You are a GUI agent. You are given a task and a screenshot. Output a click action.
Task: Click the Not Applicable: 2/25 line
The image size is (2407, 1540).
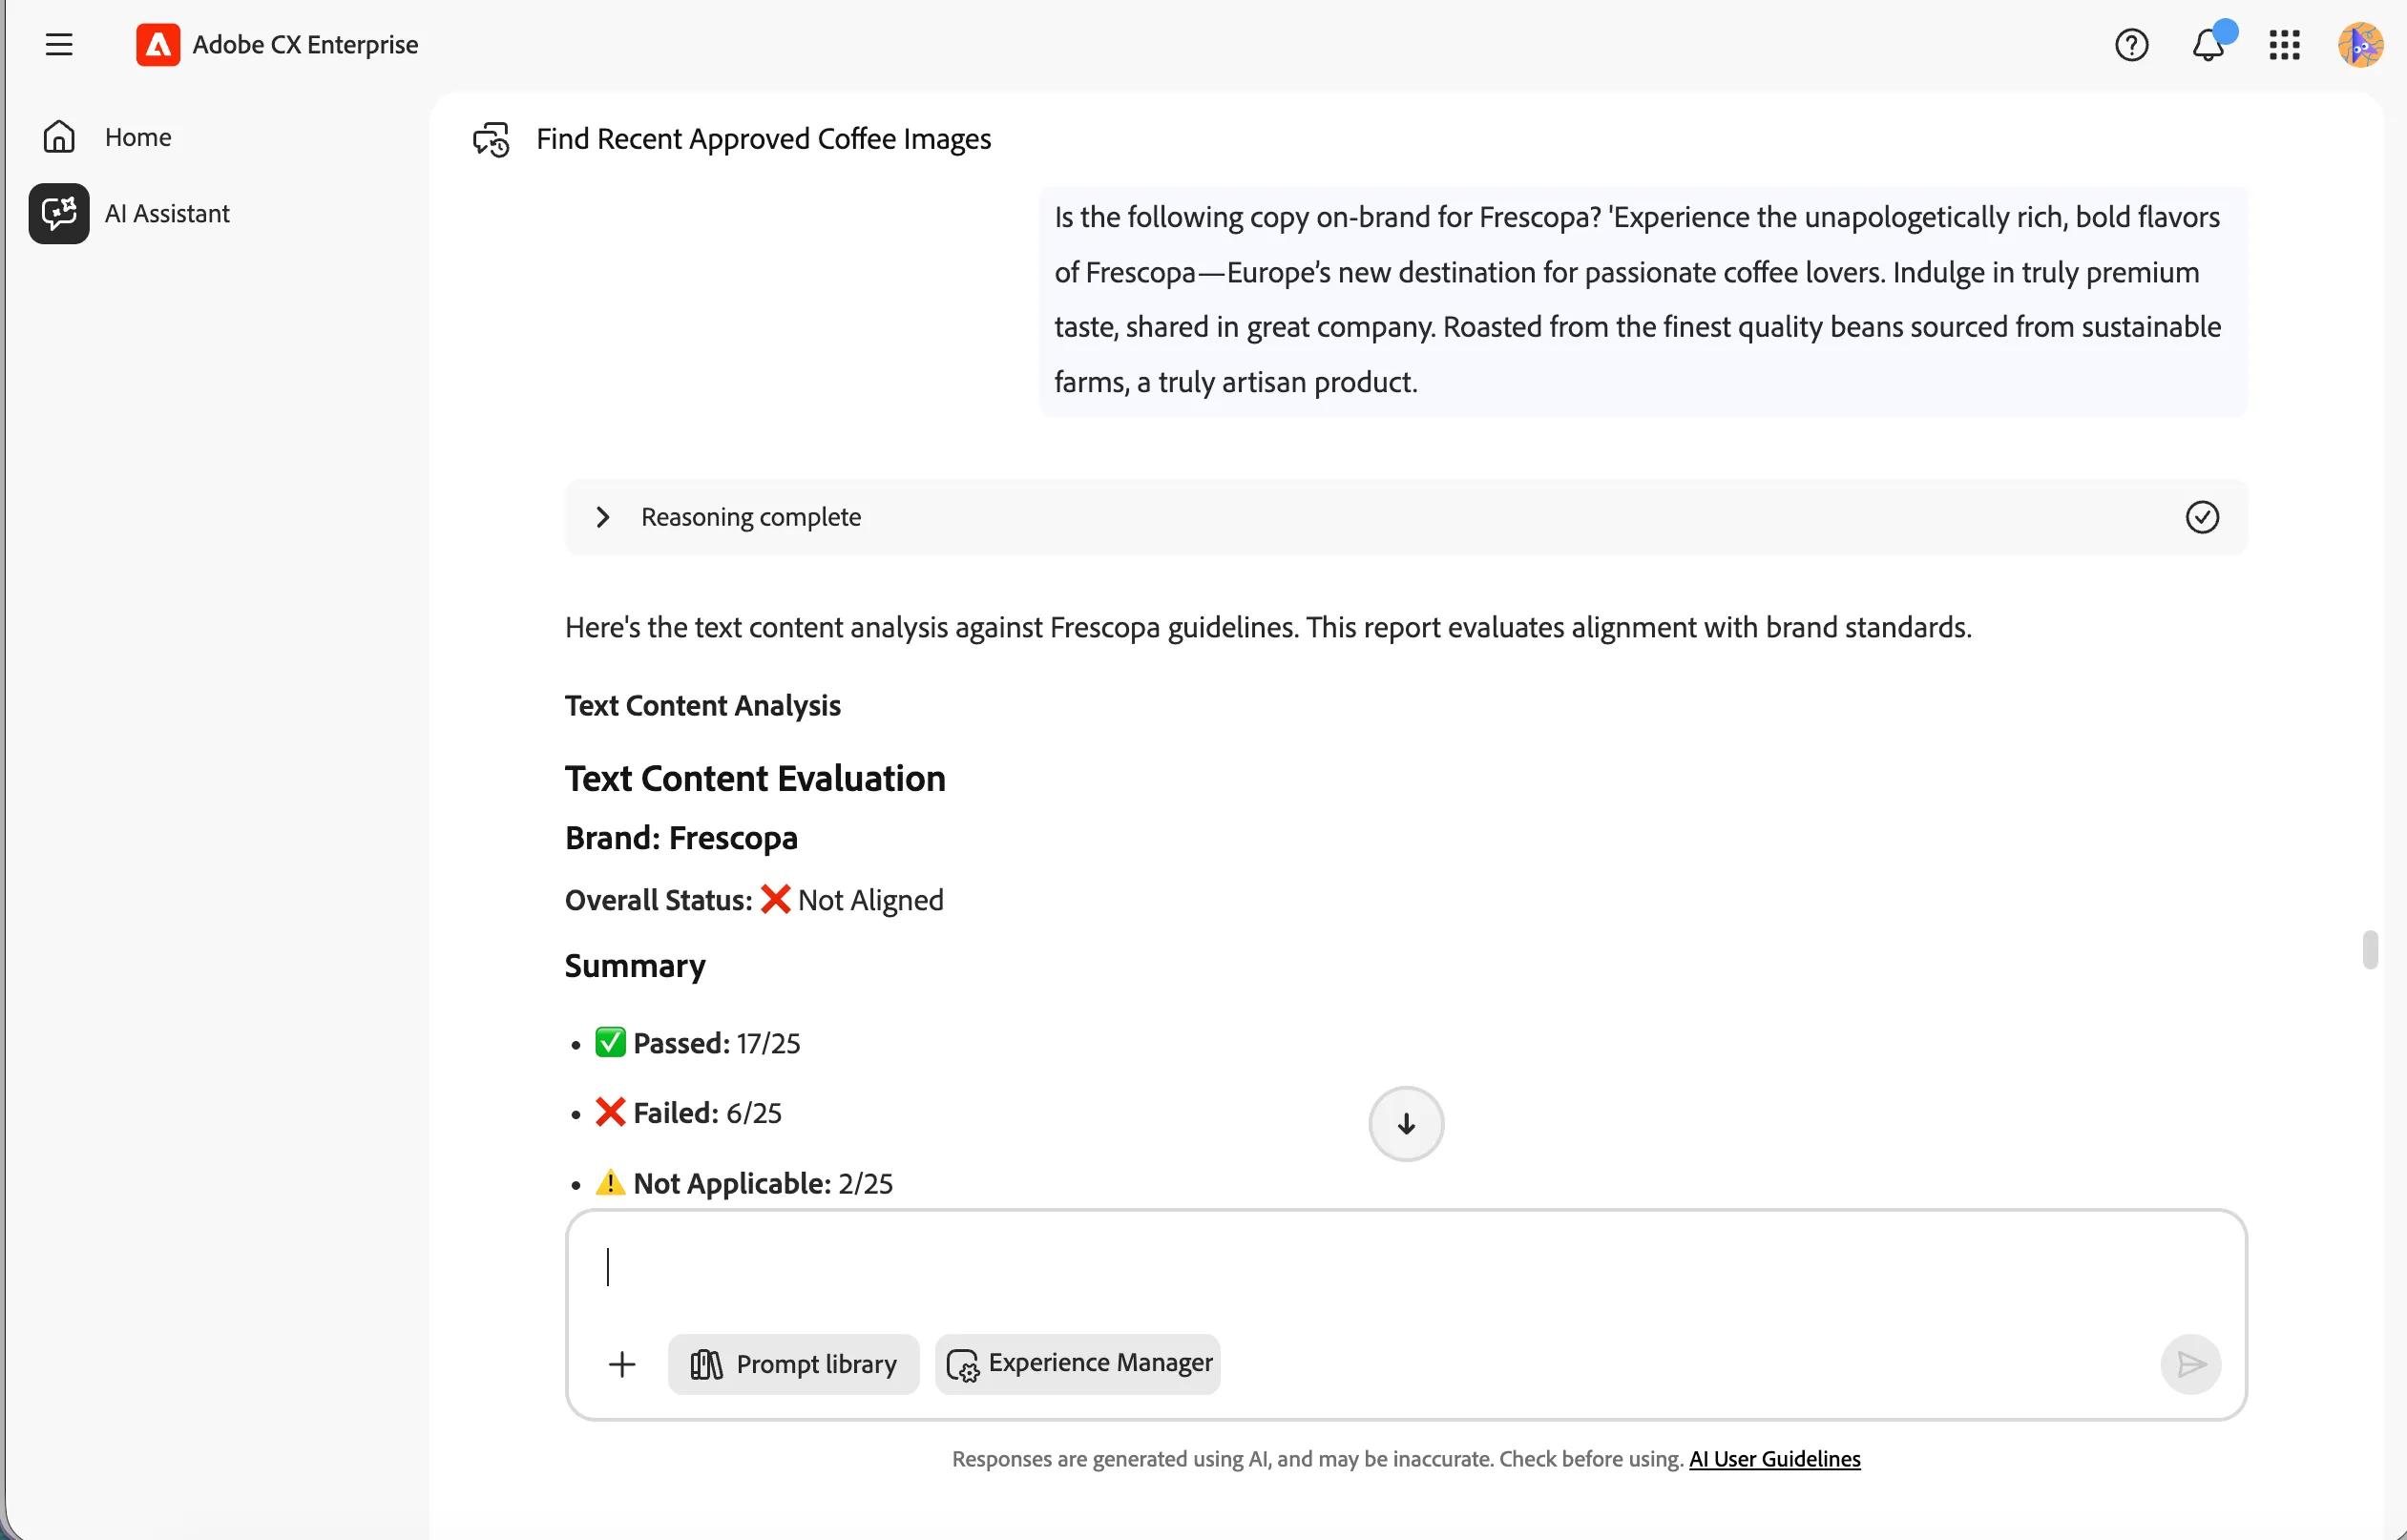point(743,1183)
